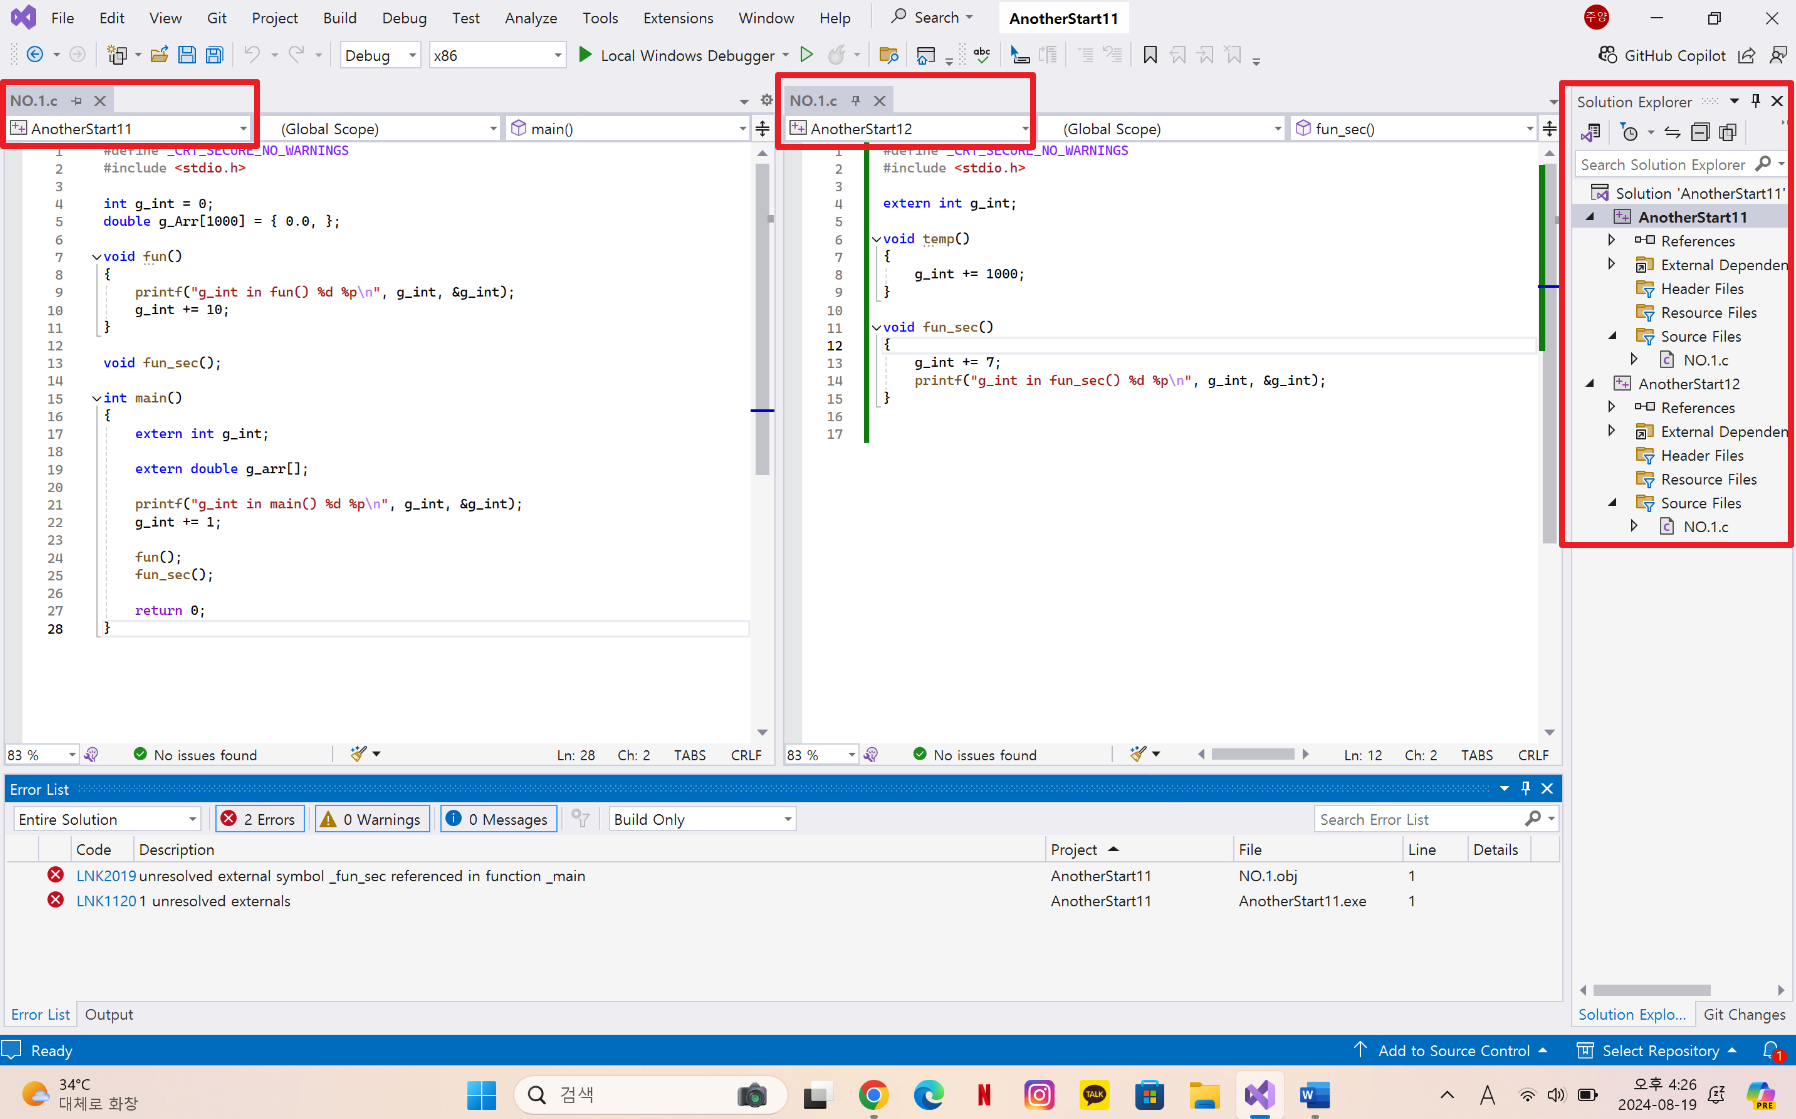Screen dimensions: 1796x1119
Task: Click the spell checker abc icon
Action: [x=982, y=55]
